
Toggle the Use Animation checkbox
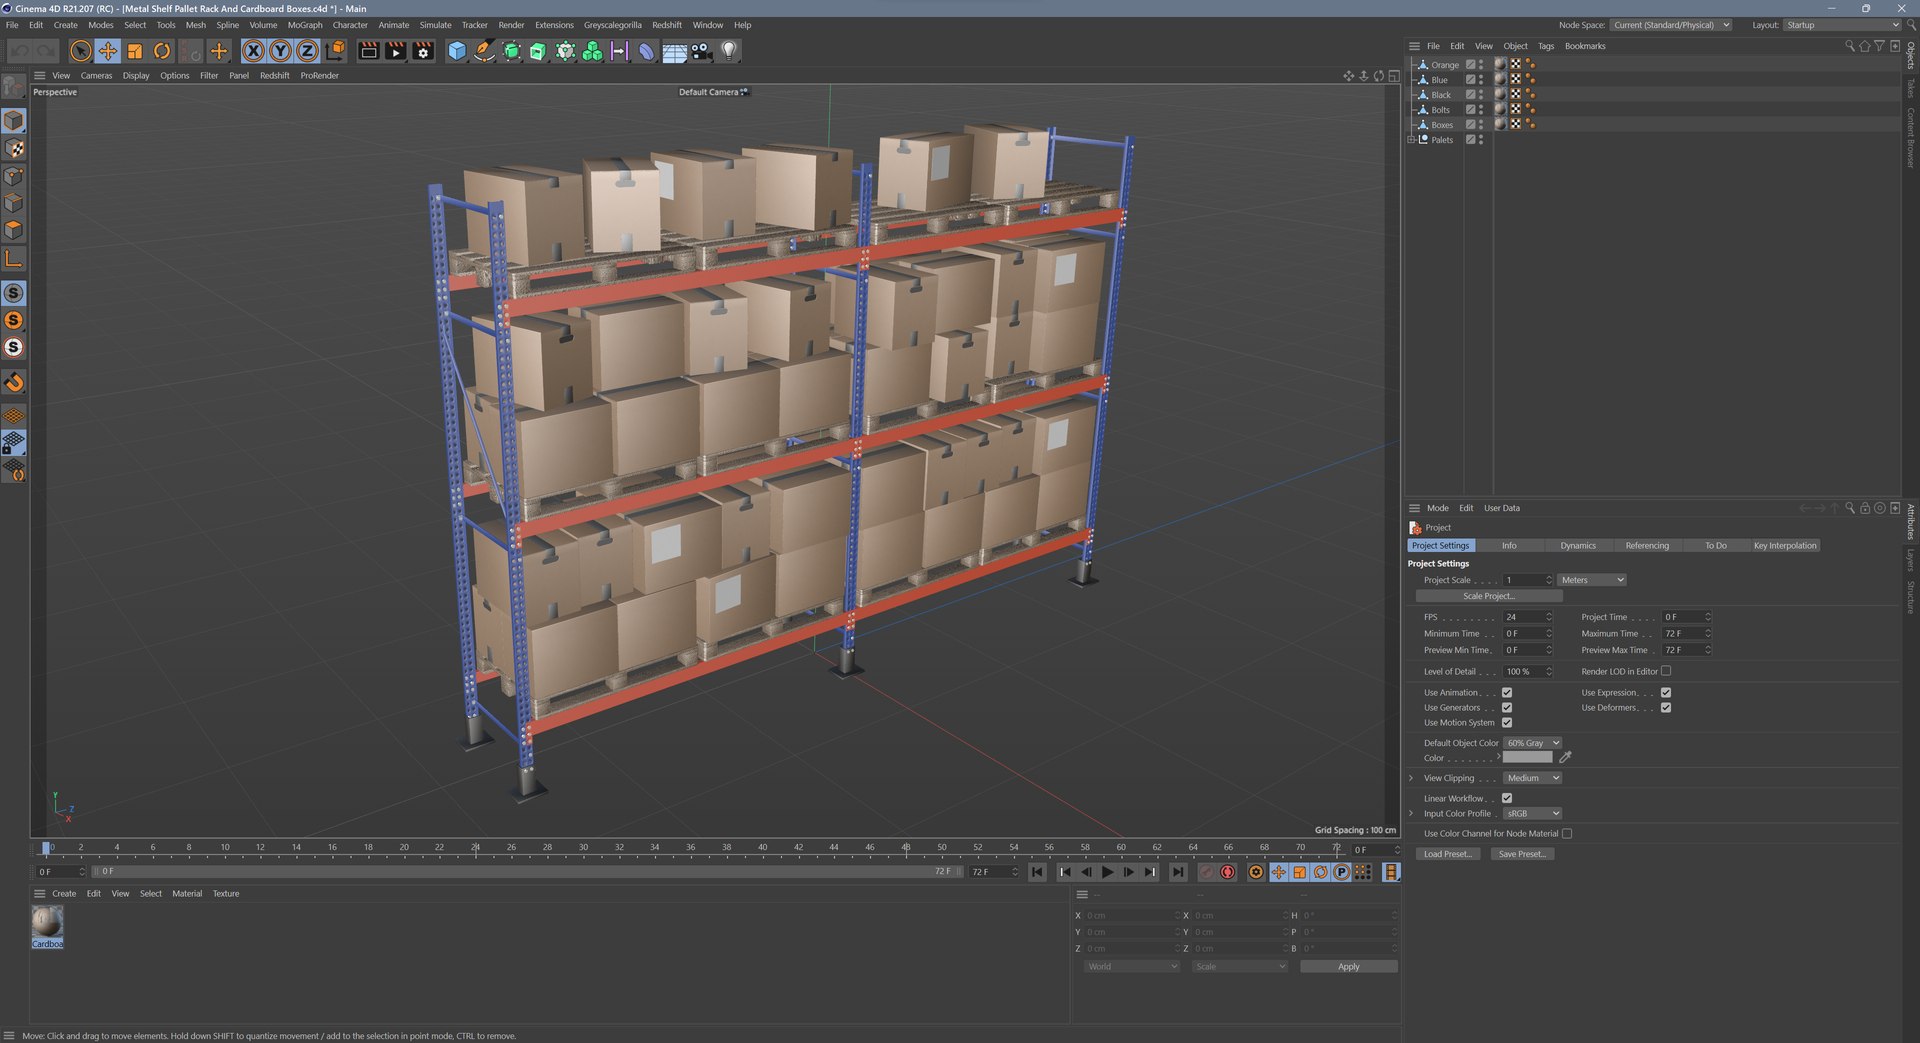(x=1507, y=692)
